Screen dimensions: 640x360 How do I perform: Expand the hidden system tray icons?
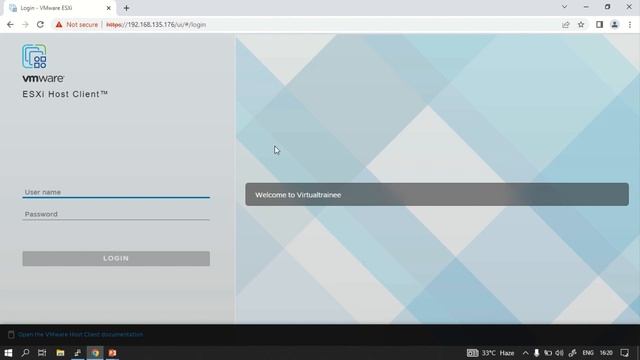[x=525, y=353]
